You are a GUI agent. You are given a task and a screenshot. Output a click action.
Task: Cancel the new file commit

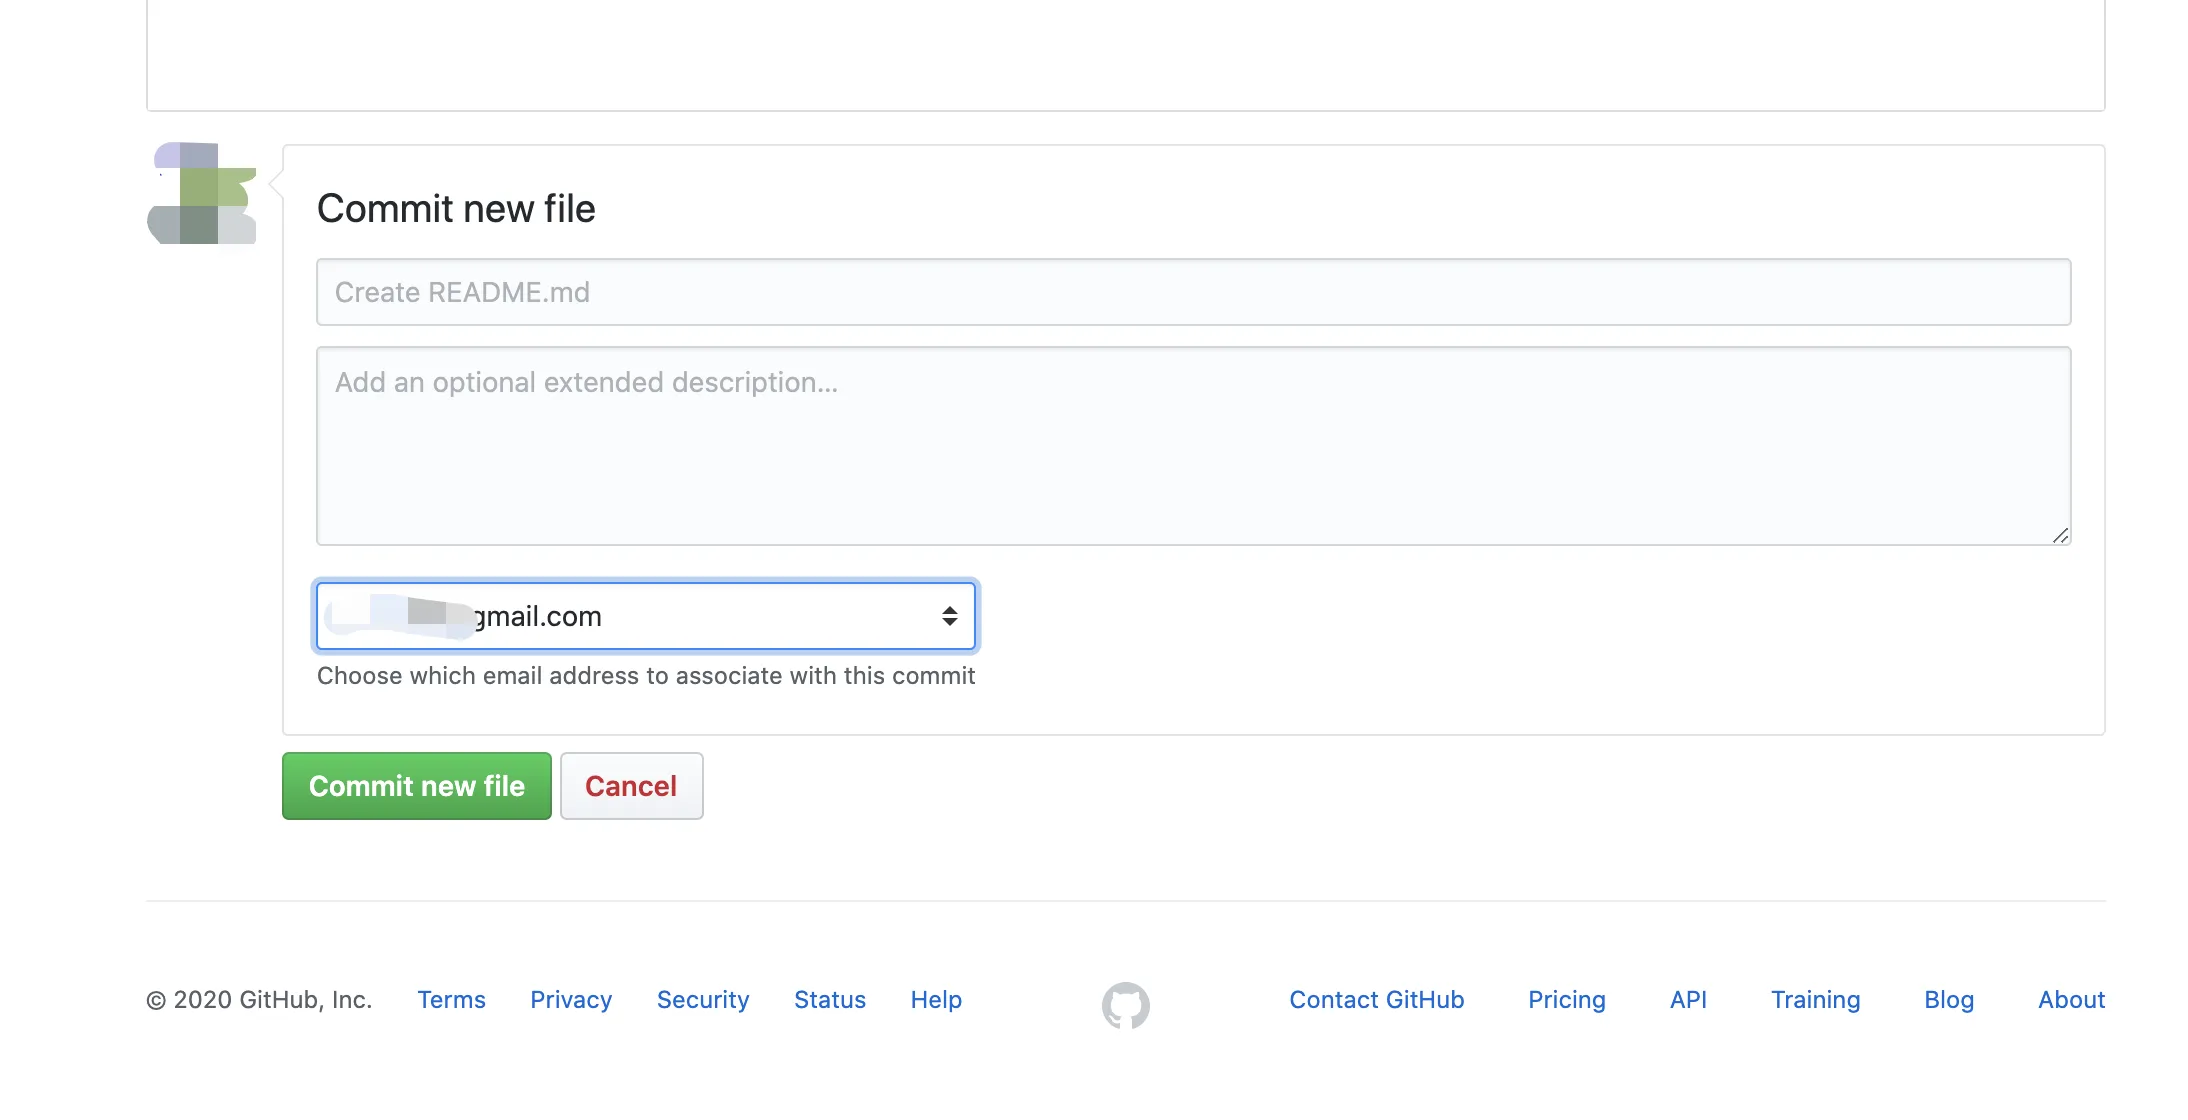click(x=631, y=786)
